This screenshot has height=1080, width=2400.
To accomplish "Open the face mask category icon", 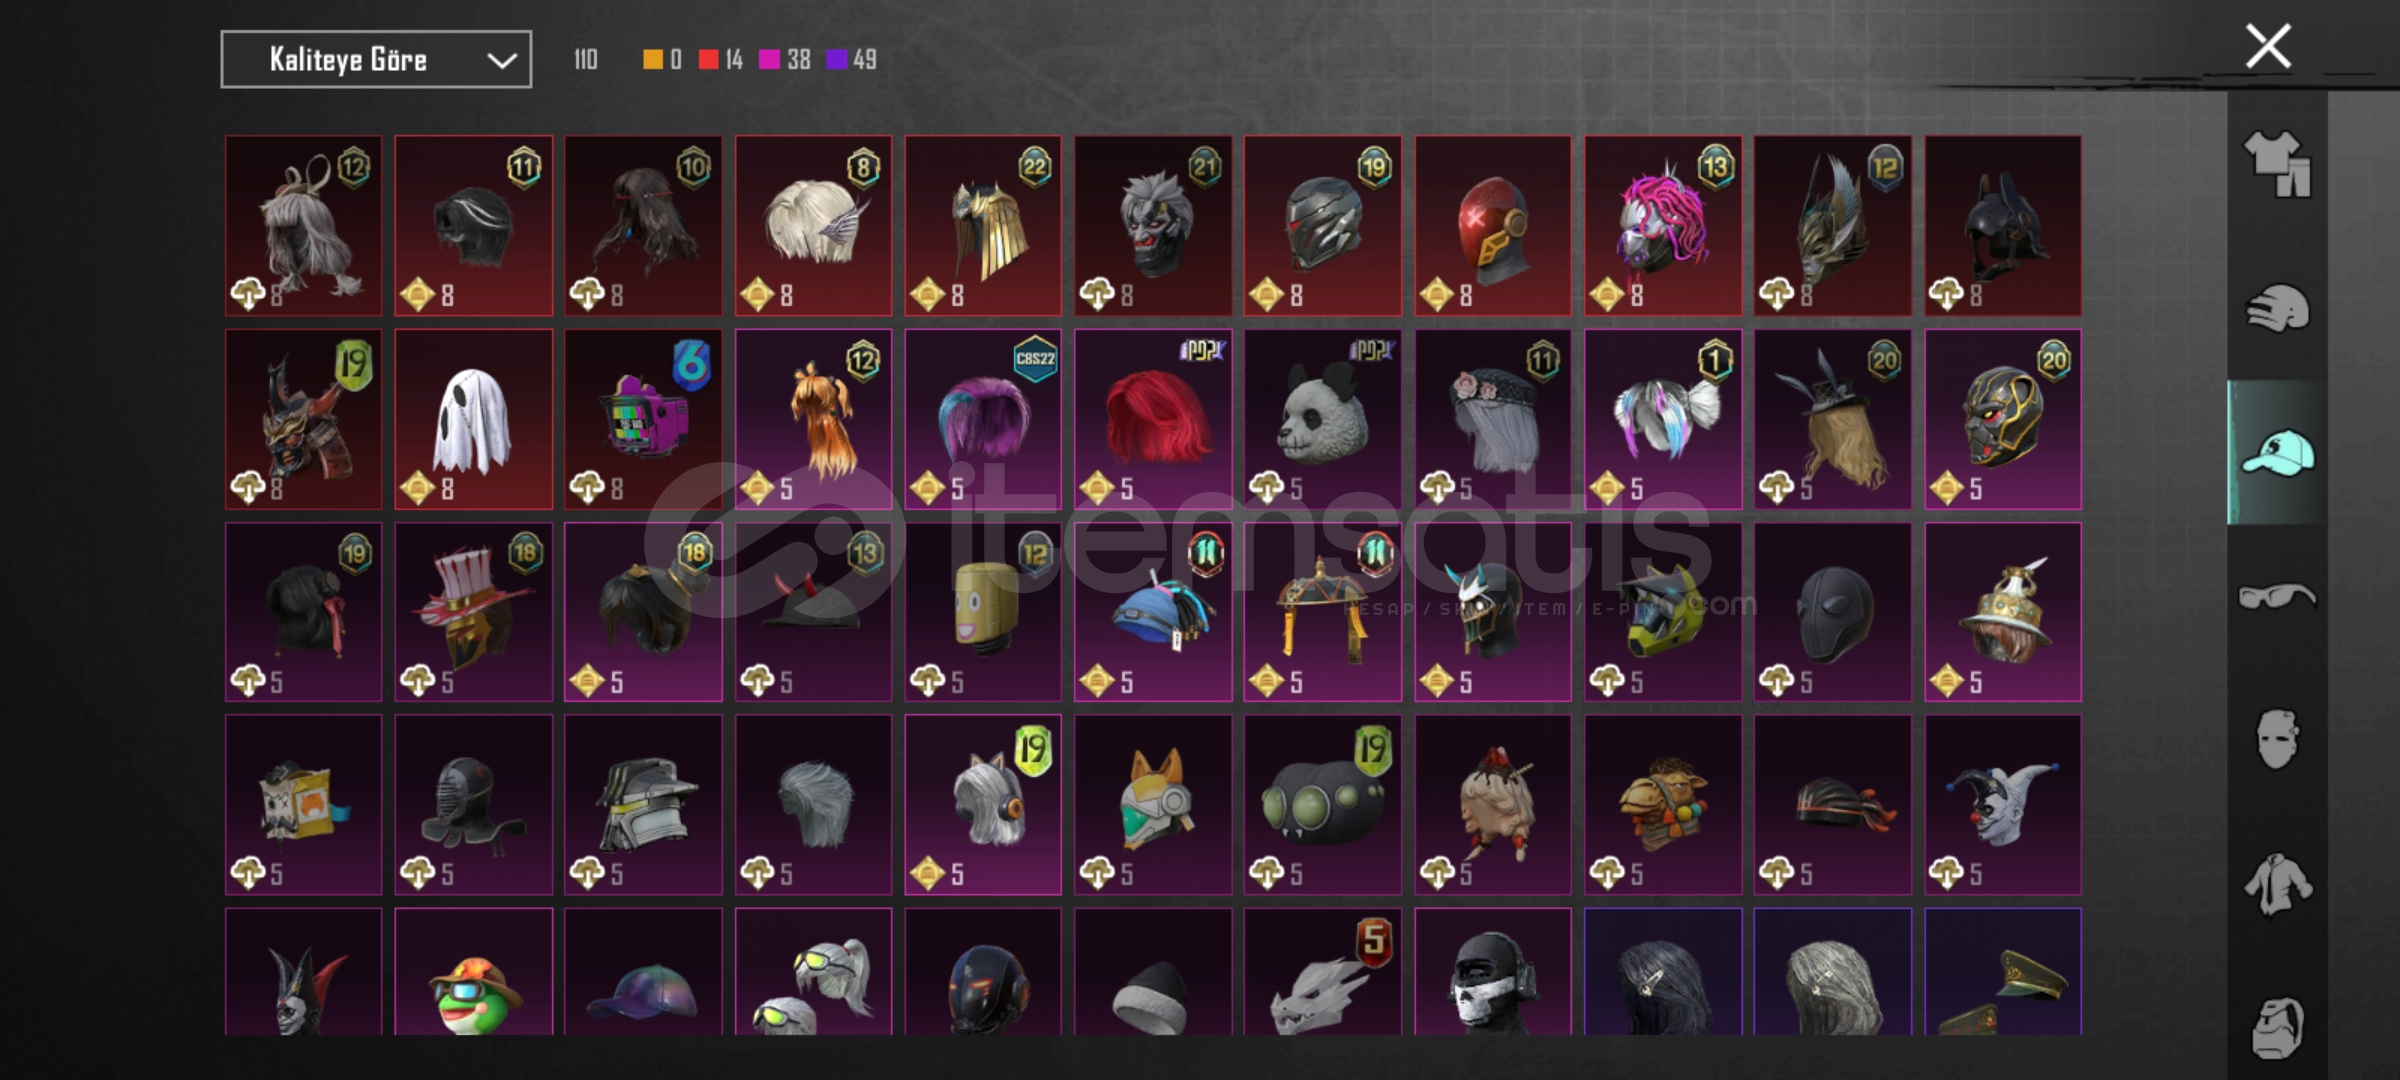I will click(x=2277, y=739).
